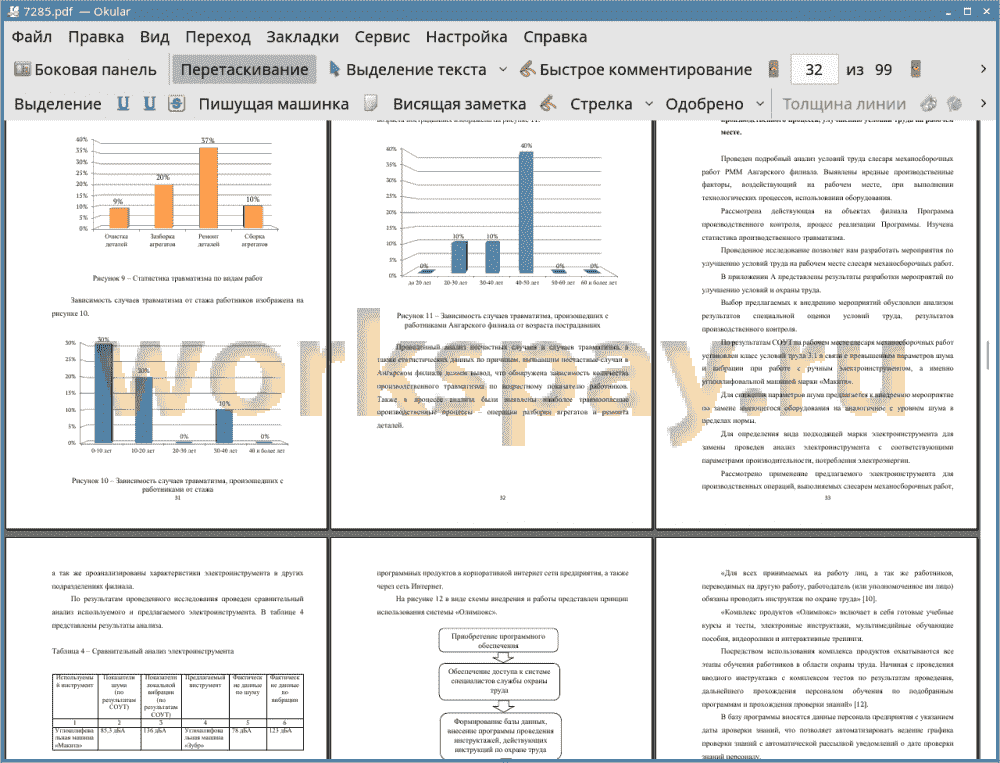The height and width of the screenshot is (763, 1000).
Task: Click the quick annotation pen icon
Action: [527, 70]
